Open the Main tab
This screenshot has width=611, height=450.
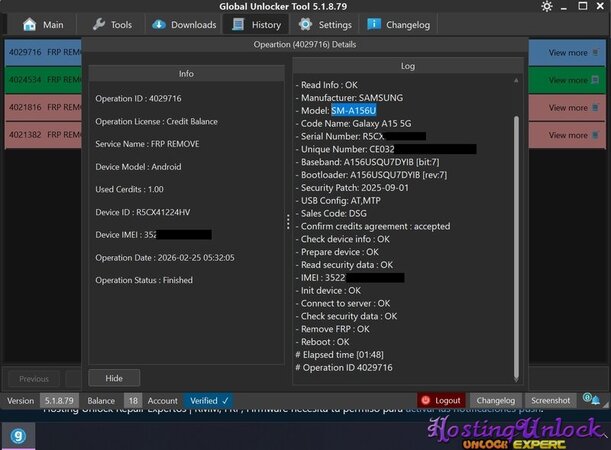tap(42, 25)
